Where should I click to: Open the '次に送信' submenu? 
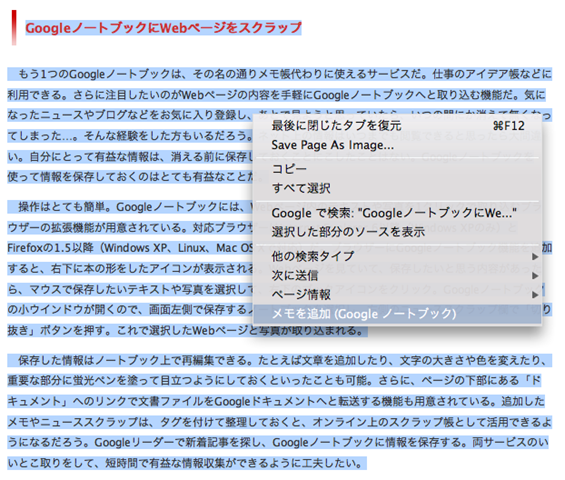397,276
